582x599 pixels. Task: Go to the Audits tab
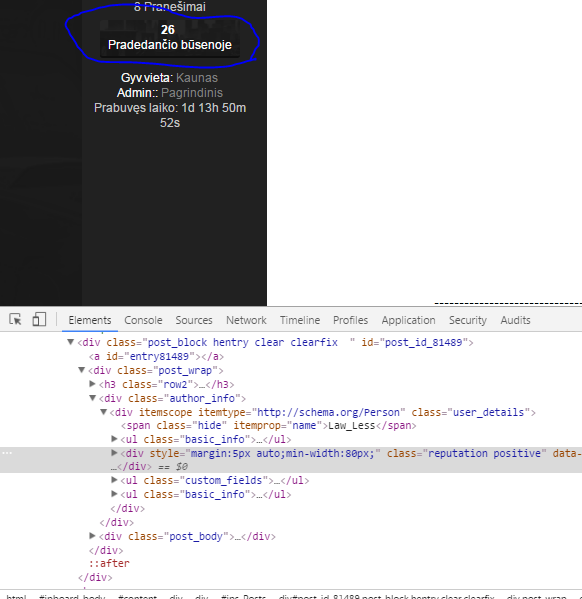coord(515,320)
